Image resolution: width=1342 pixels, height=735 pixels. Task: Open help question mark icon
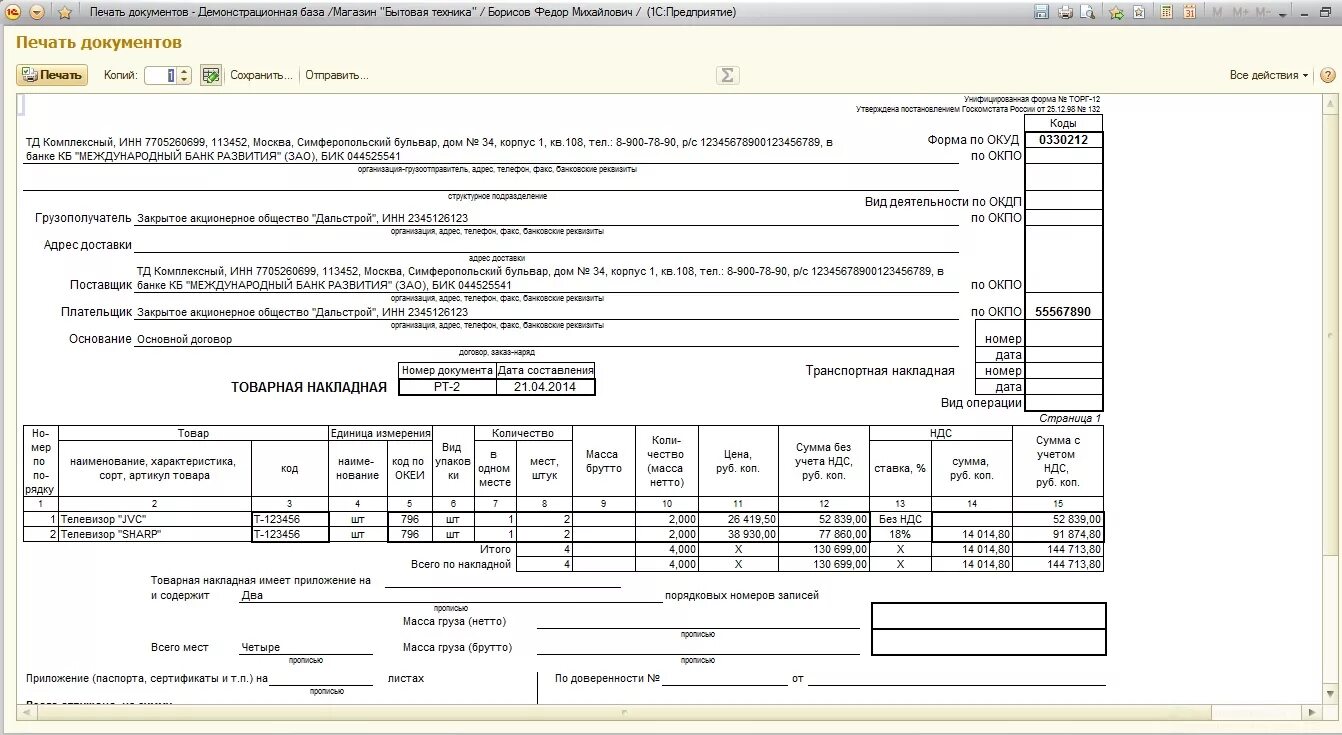click(1328, 75)
